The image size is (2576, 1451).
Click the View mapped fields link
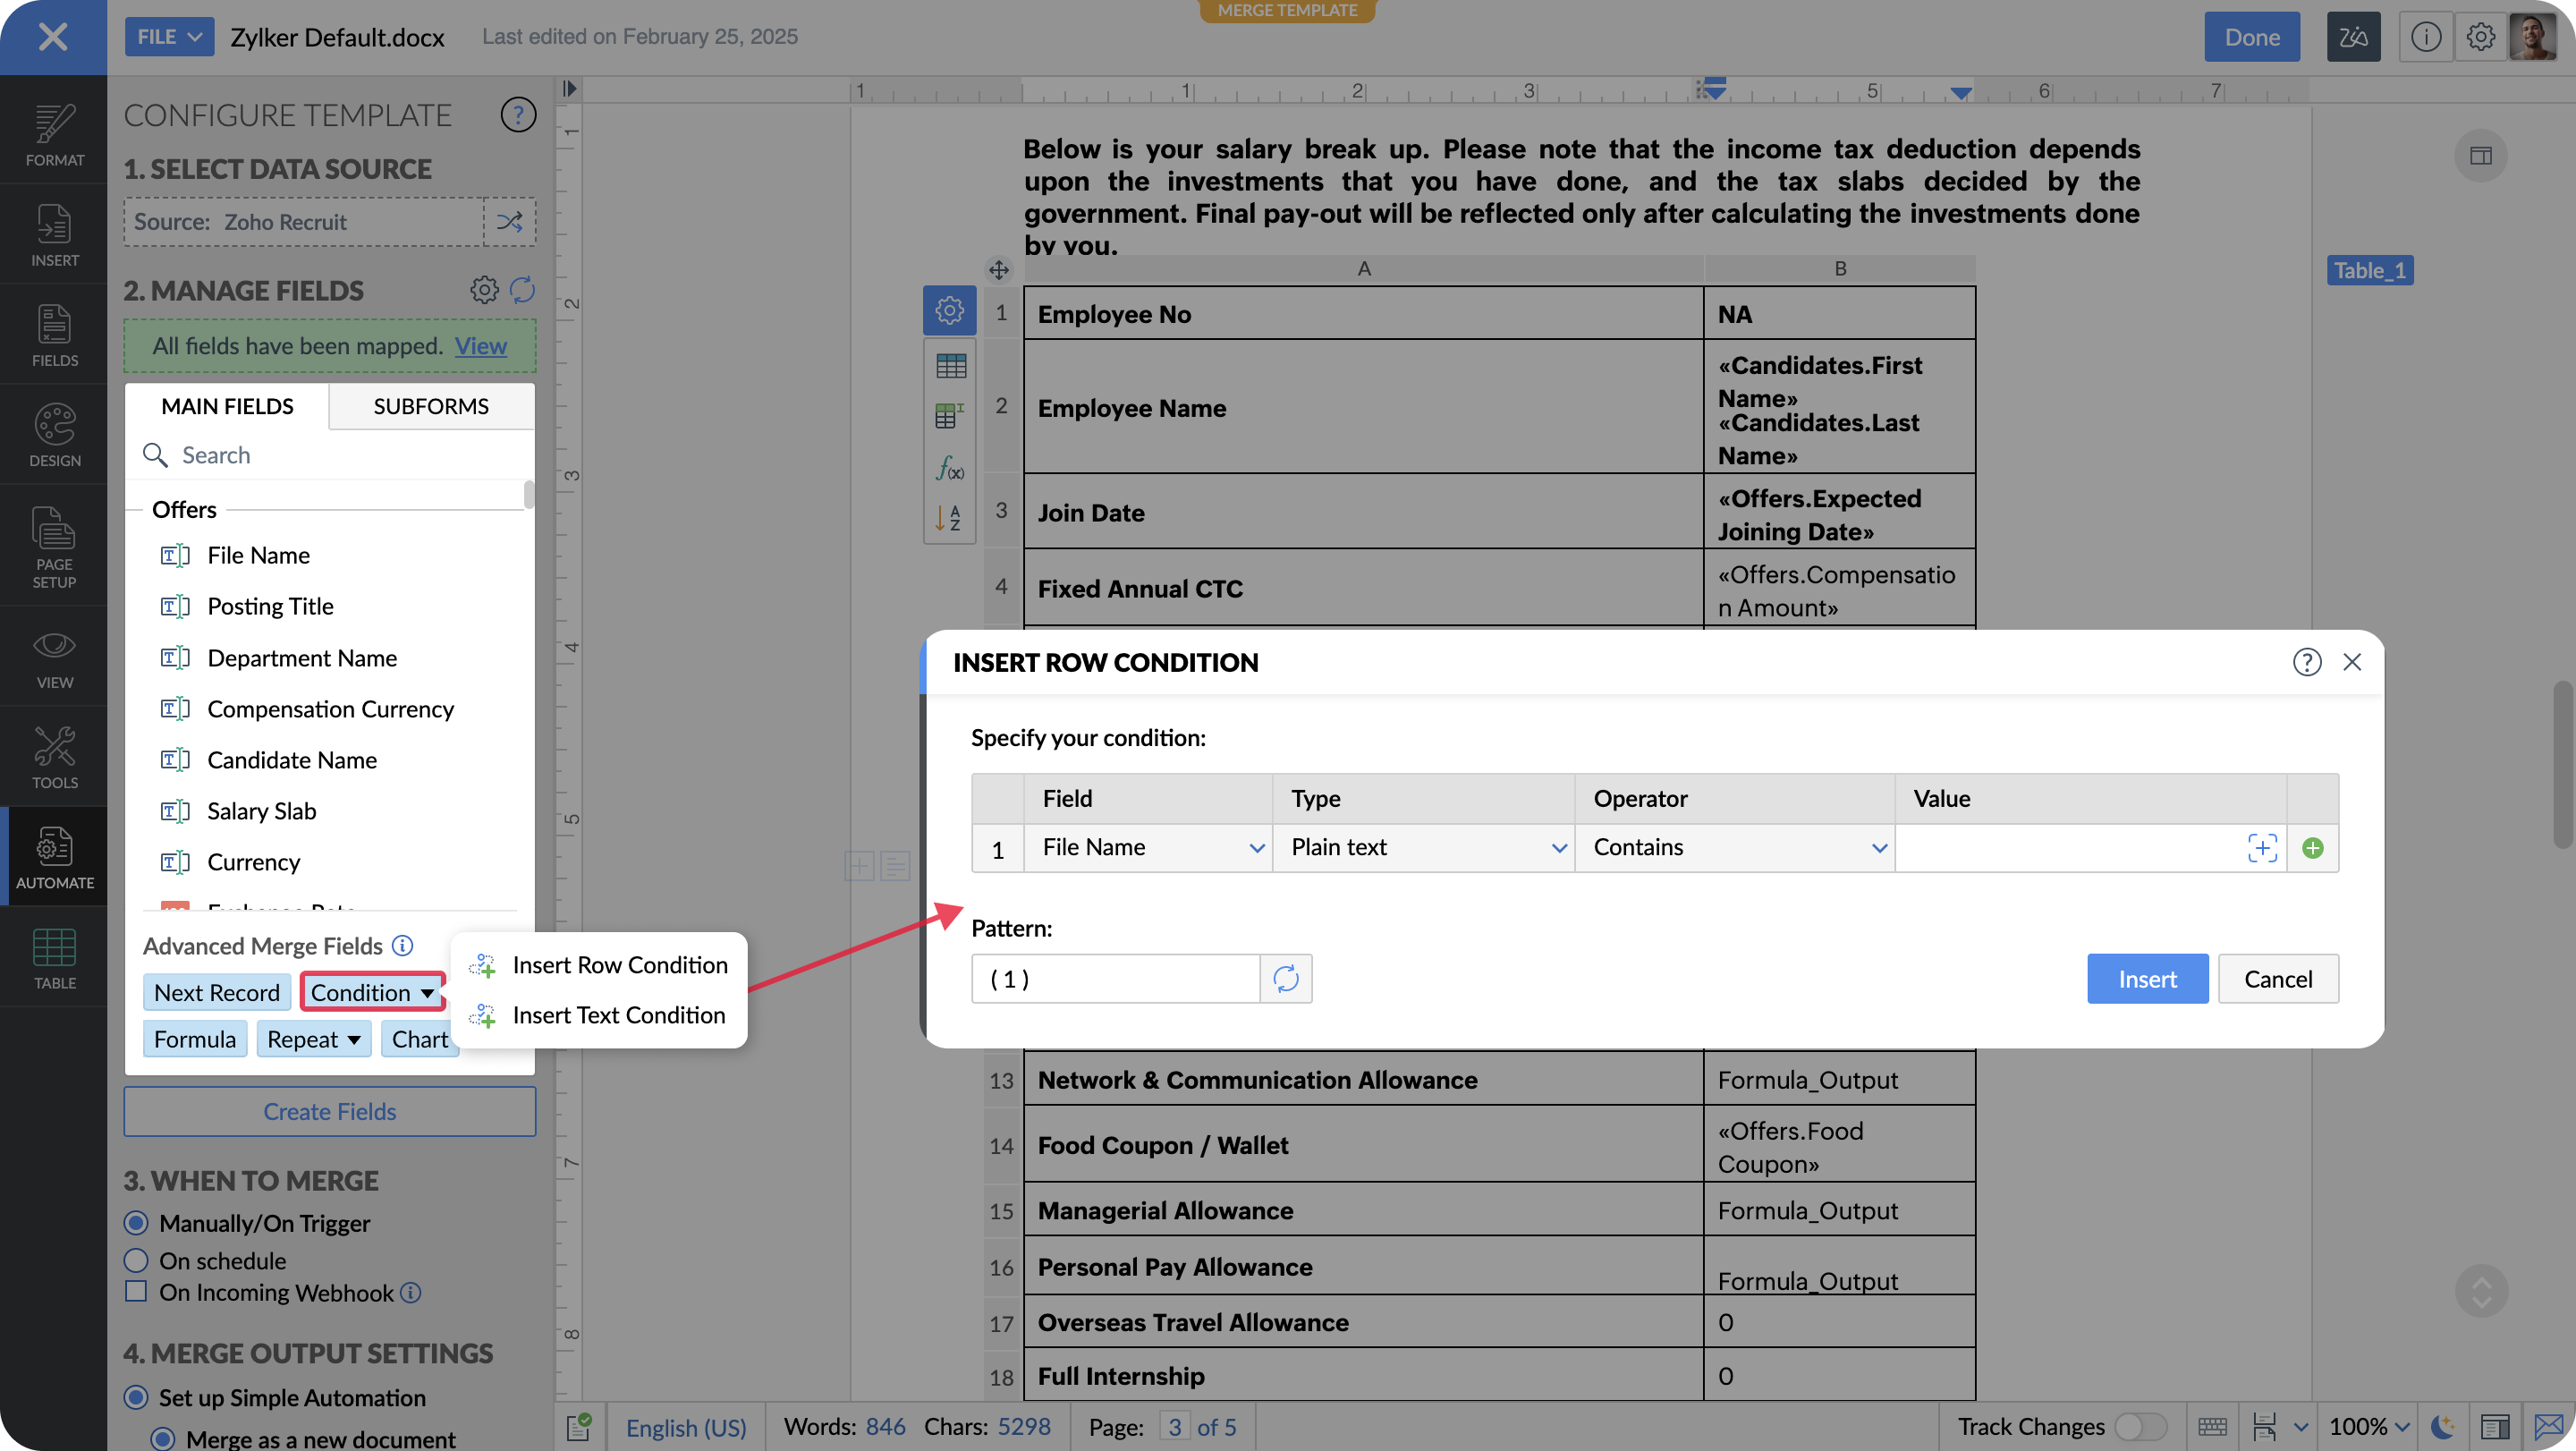tap(480, 346)
